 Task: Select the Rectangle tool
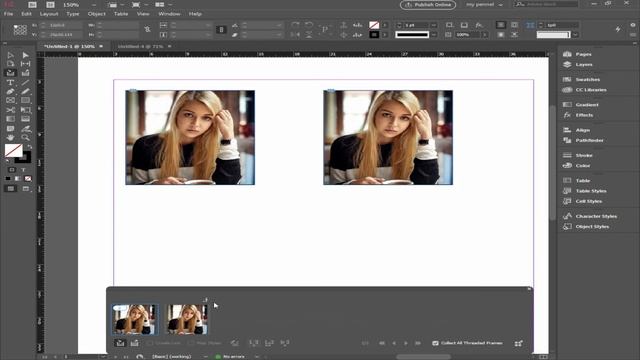25,100
